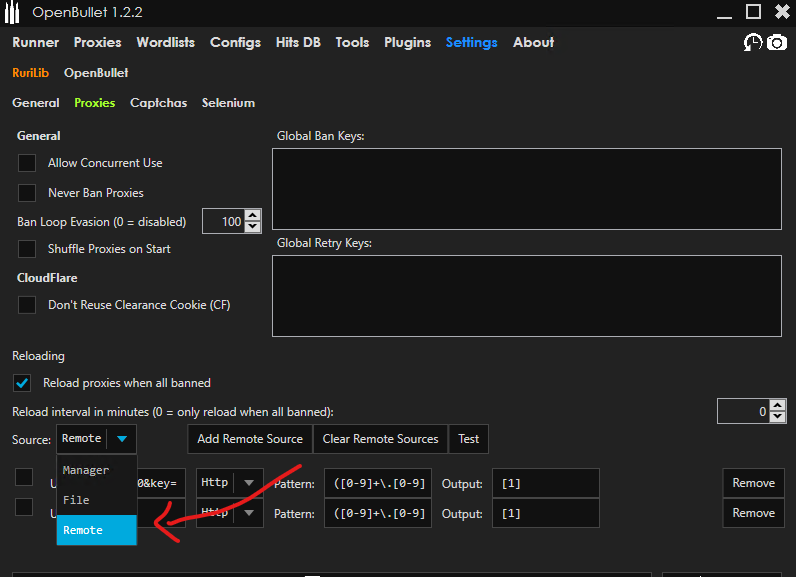
Task: Decrease reload interval minutes arrow
Action: [778, 417]
